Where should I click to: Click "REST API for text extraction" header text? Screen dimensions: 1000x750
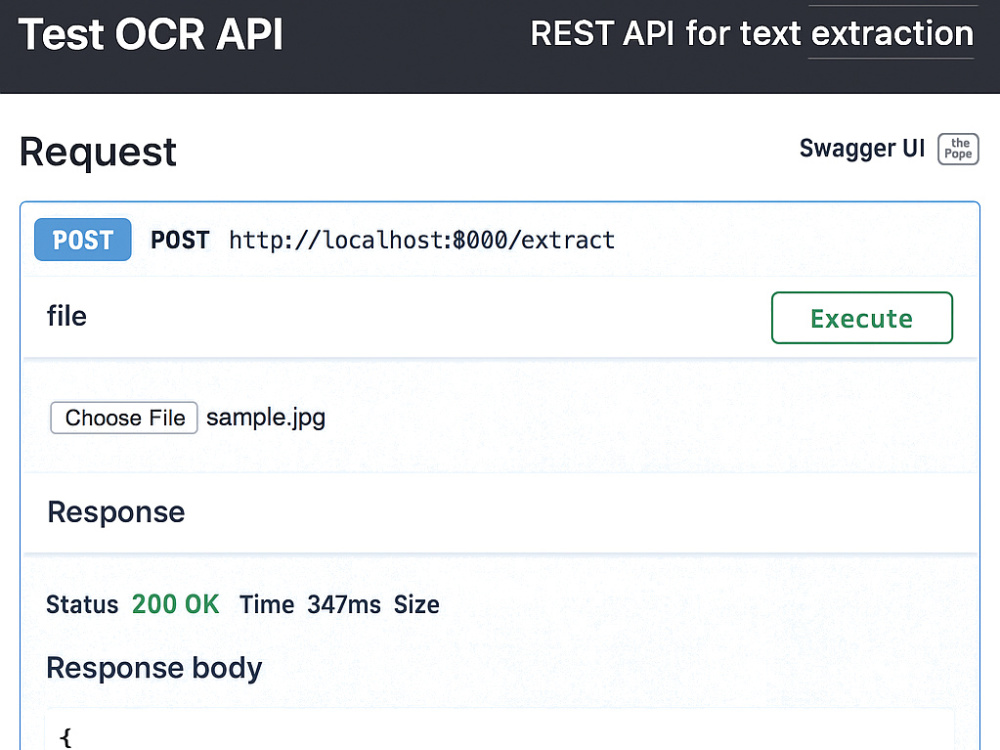752,33
